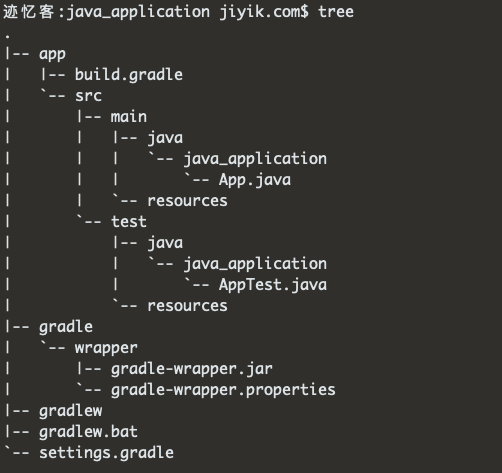Select the 'settings.gradle' file entry
Viewport: 502px width, 473px height.
click(106, 453)
